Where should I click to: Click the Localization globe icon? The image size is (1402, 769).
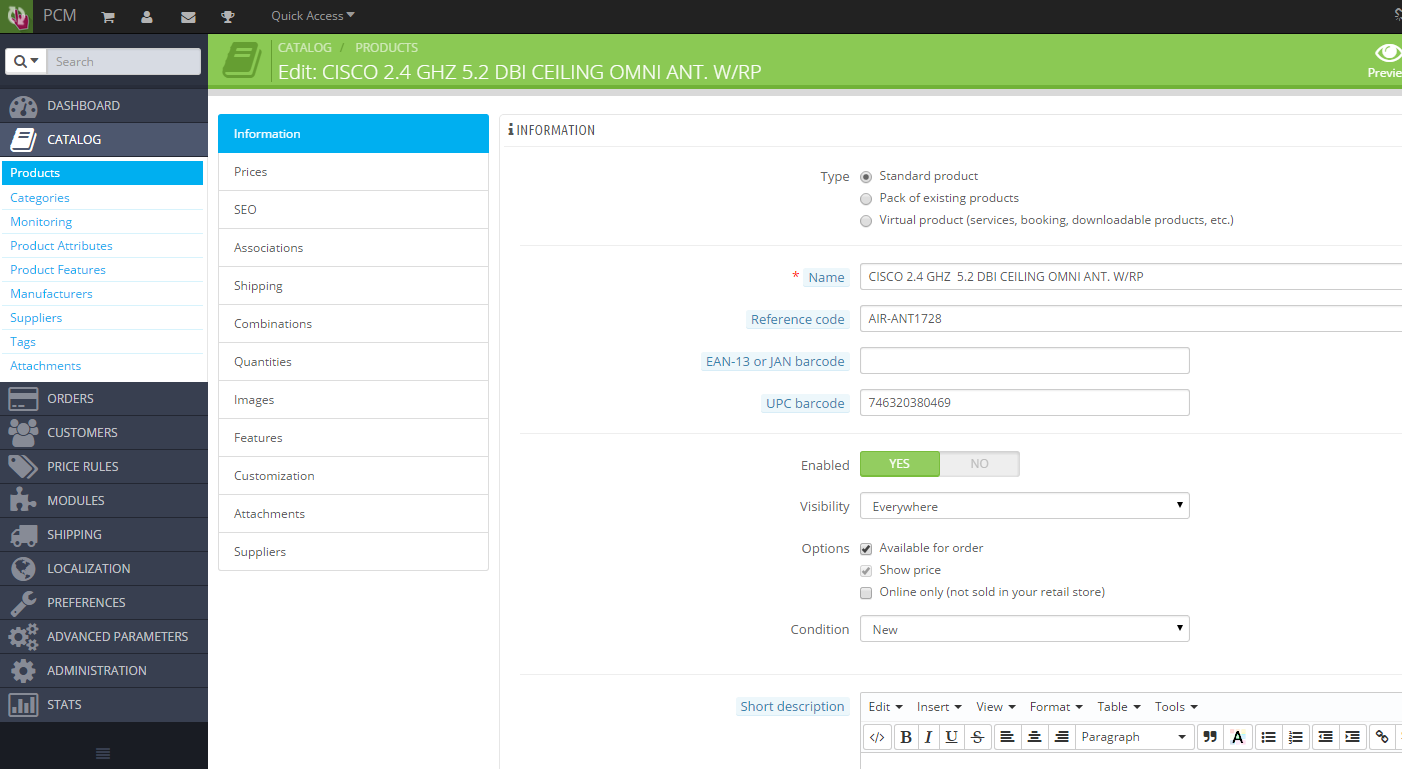(23, 569)
